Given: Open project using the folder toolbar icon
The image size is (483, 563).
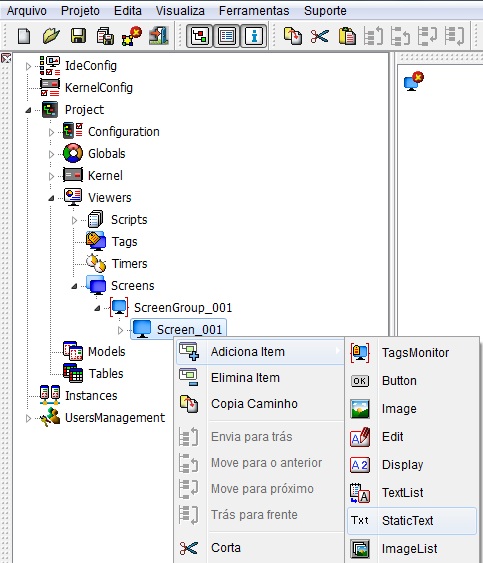Looking at the screenshot, I should point(51,36).
